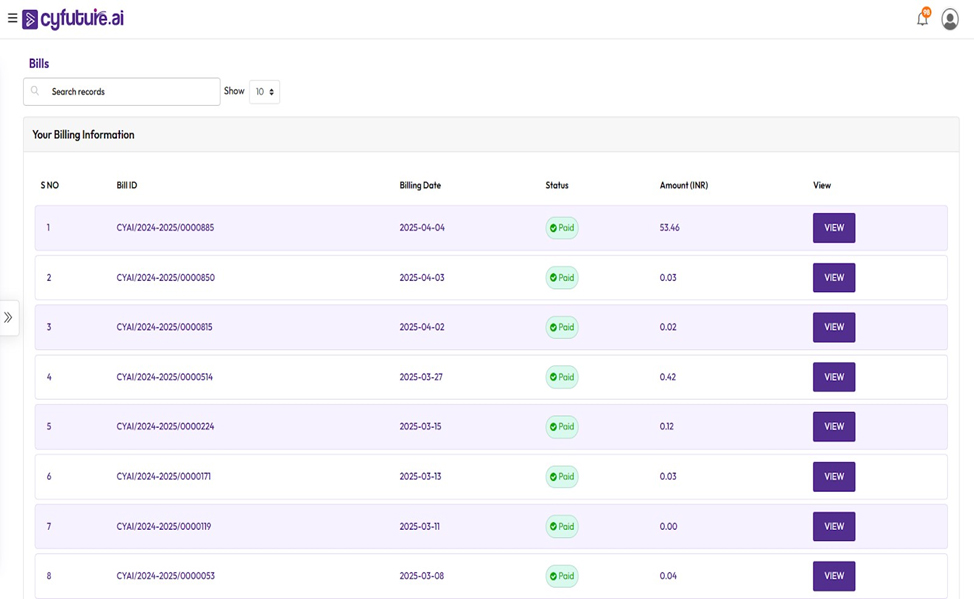
Task: View bill CYAI/2024-2025/0000224
Action: [833, 427]
